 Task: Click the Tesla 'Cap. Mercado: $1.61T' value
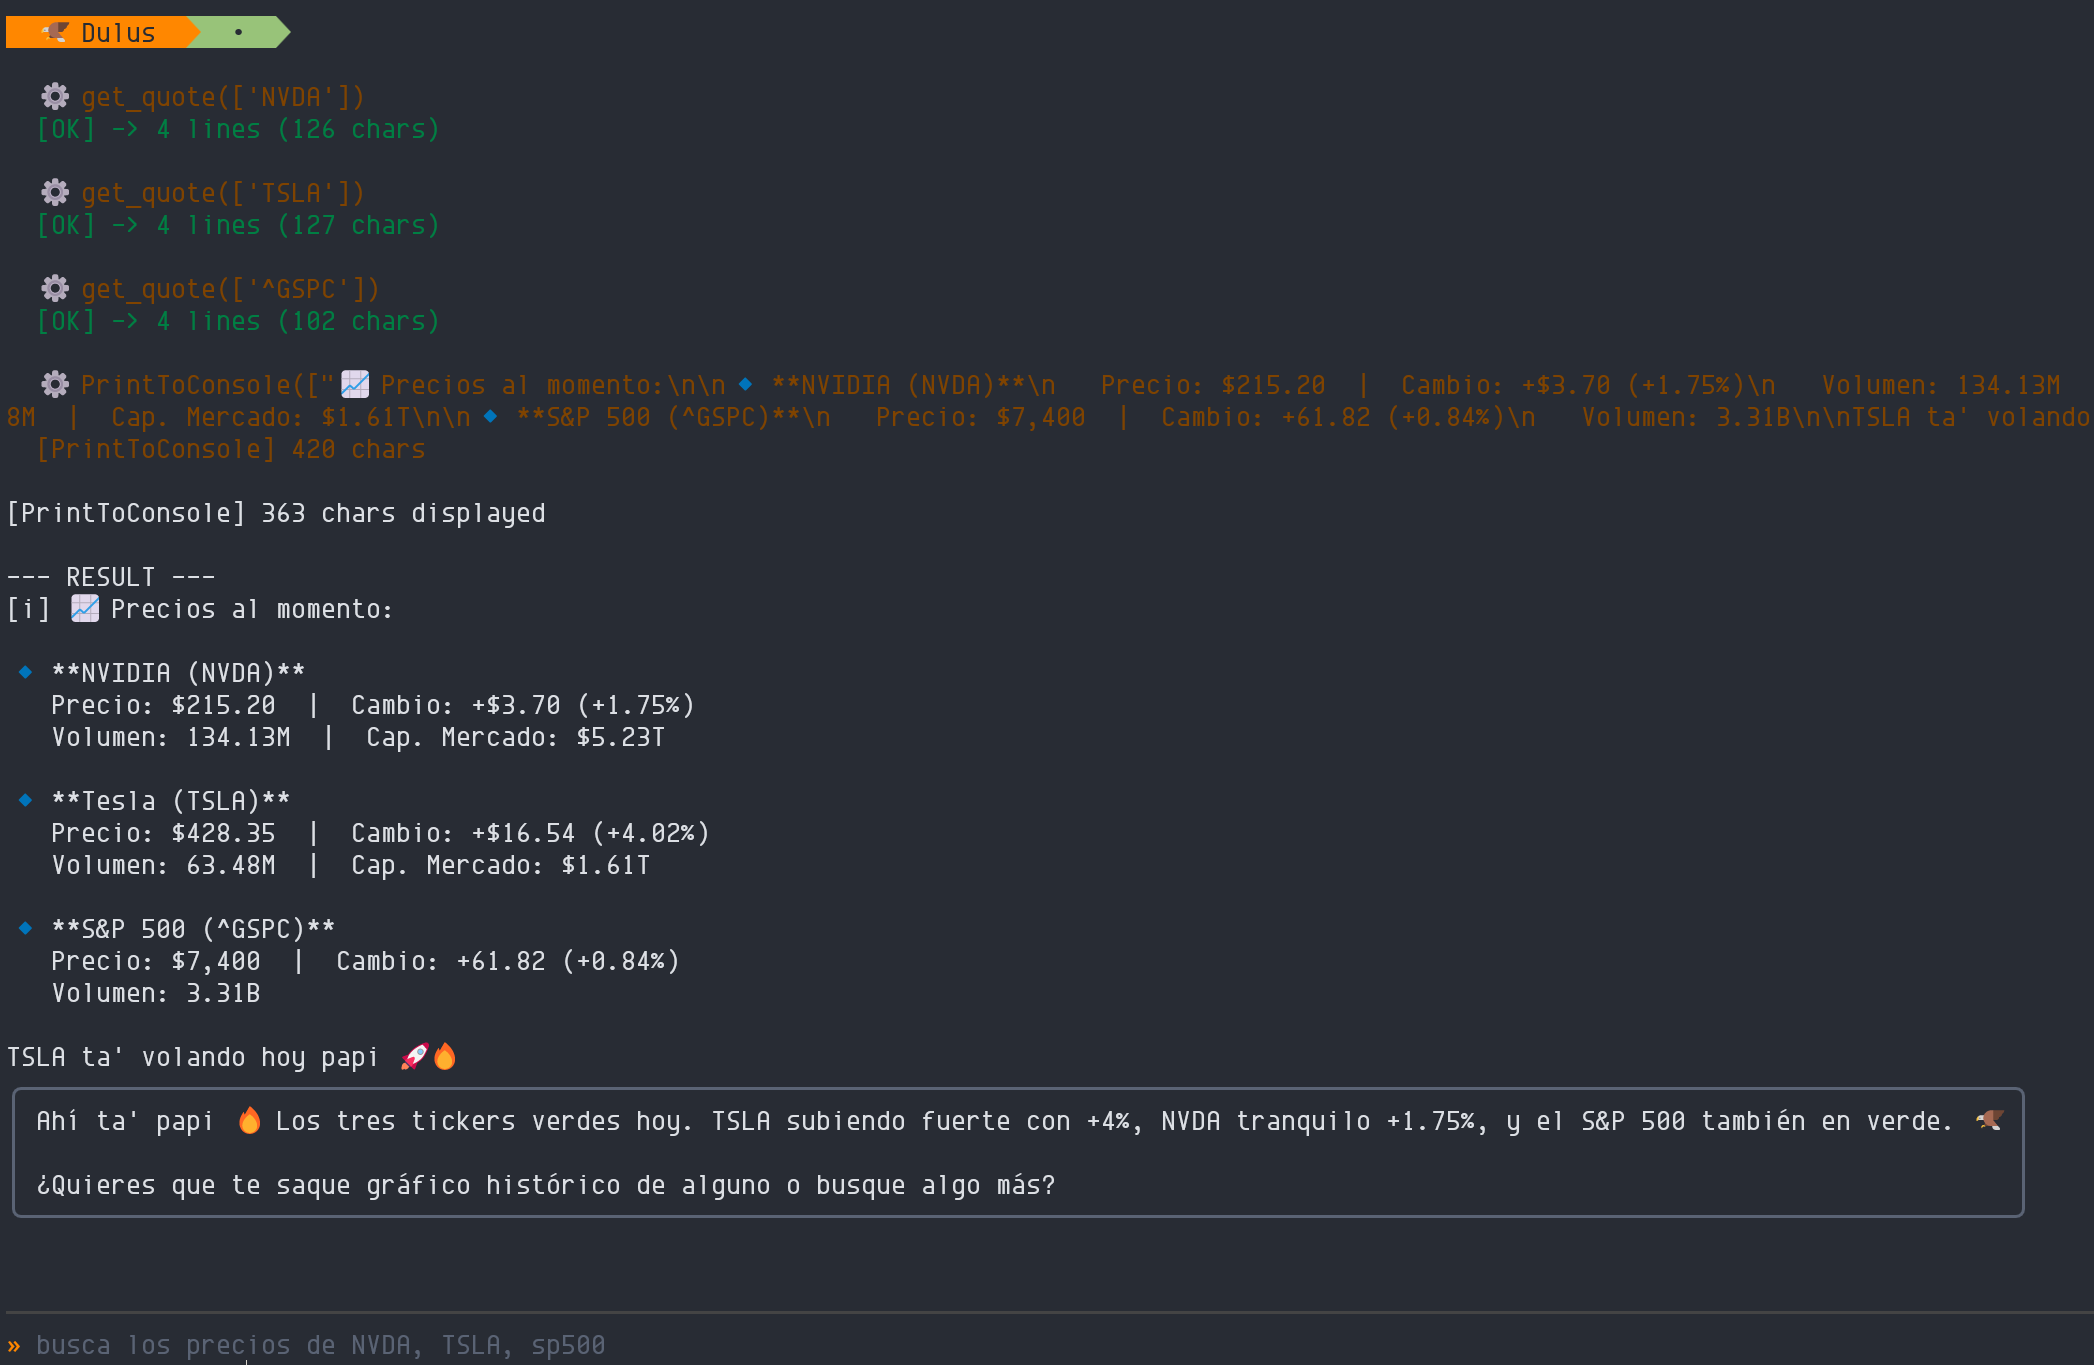tap(501, 865)
